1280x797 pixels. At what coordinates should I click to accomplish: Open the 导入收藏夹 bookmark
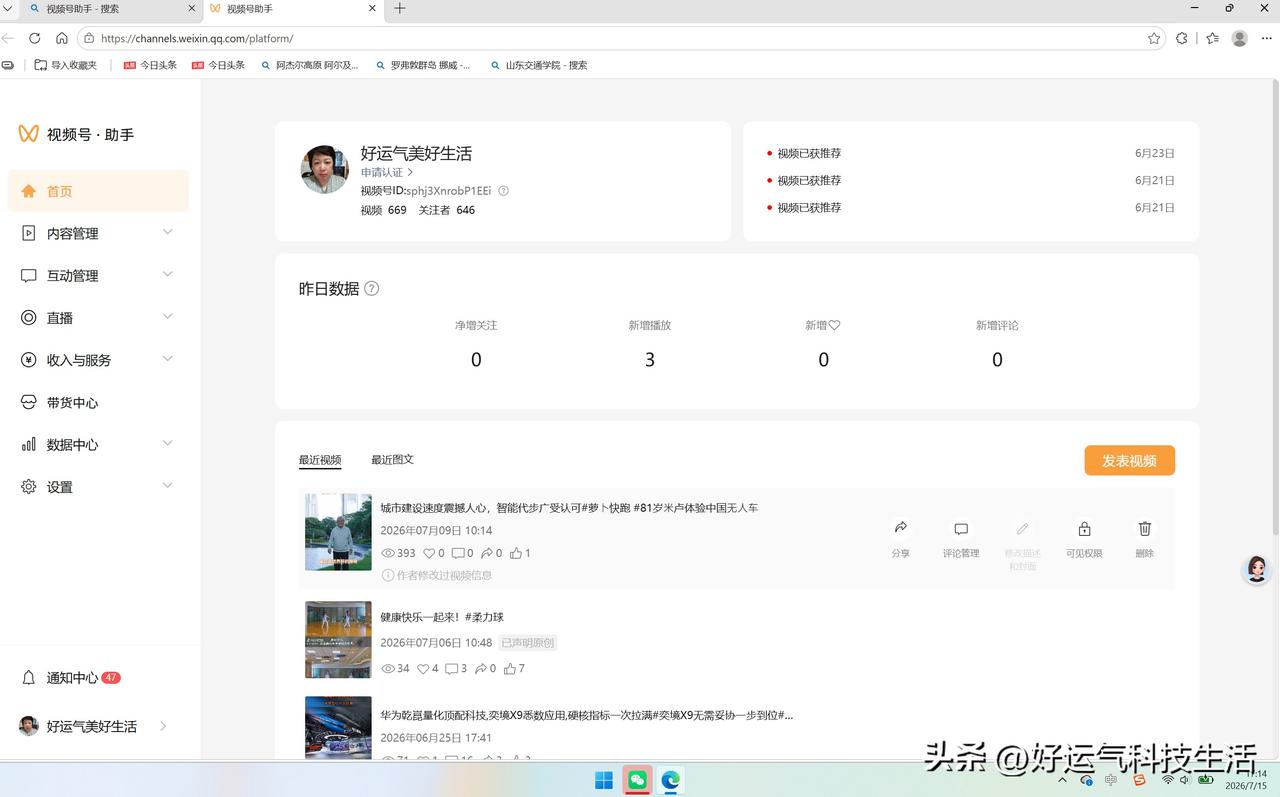pyautogui.click(x=66, y=65)
